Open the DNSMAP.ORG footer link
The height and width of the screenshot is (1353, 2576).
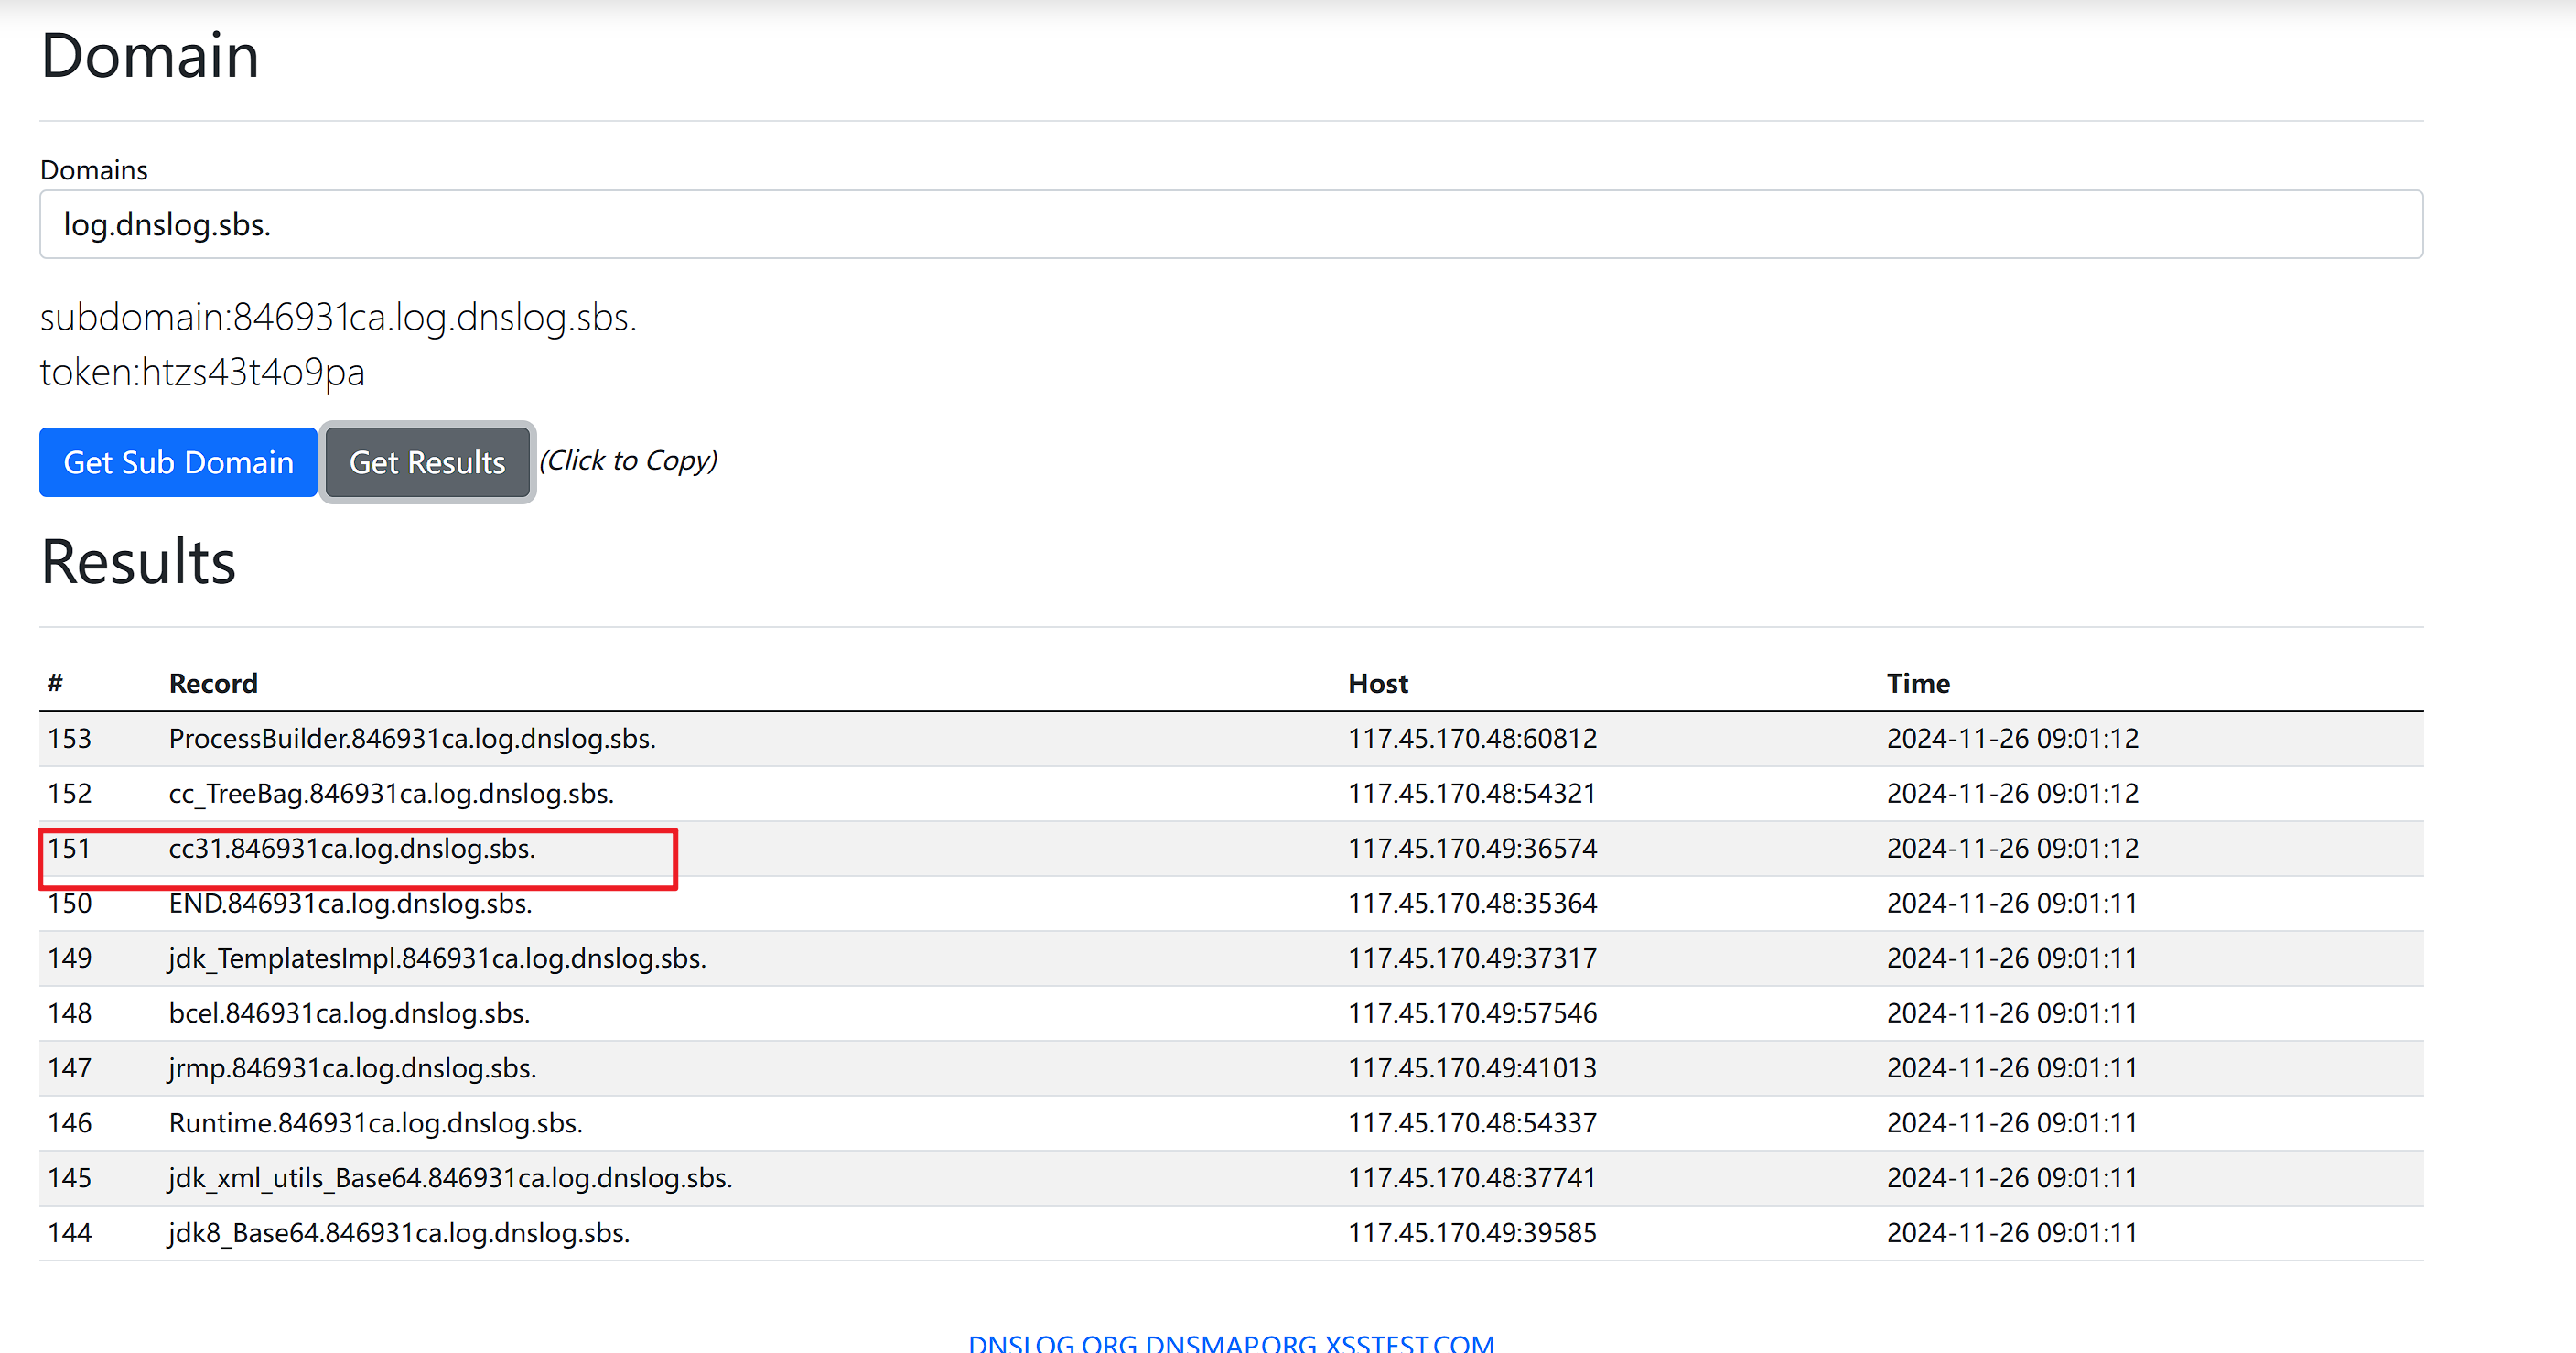tap(1230, 1342)
